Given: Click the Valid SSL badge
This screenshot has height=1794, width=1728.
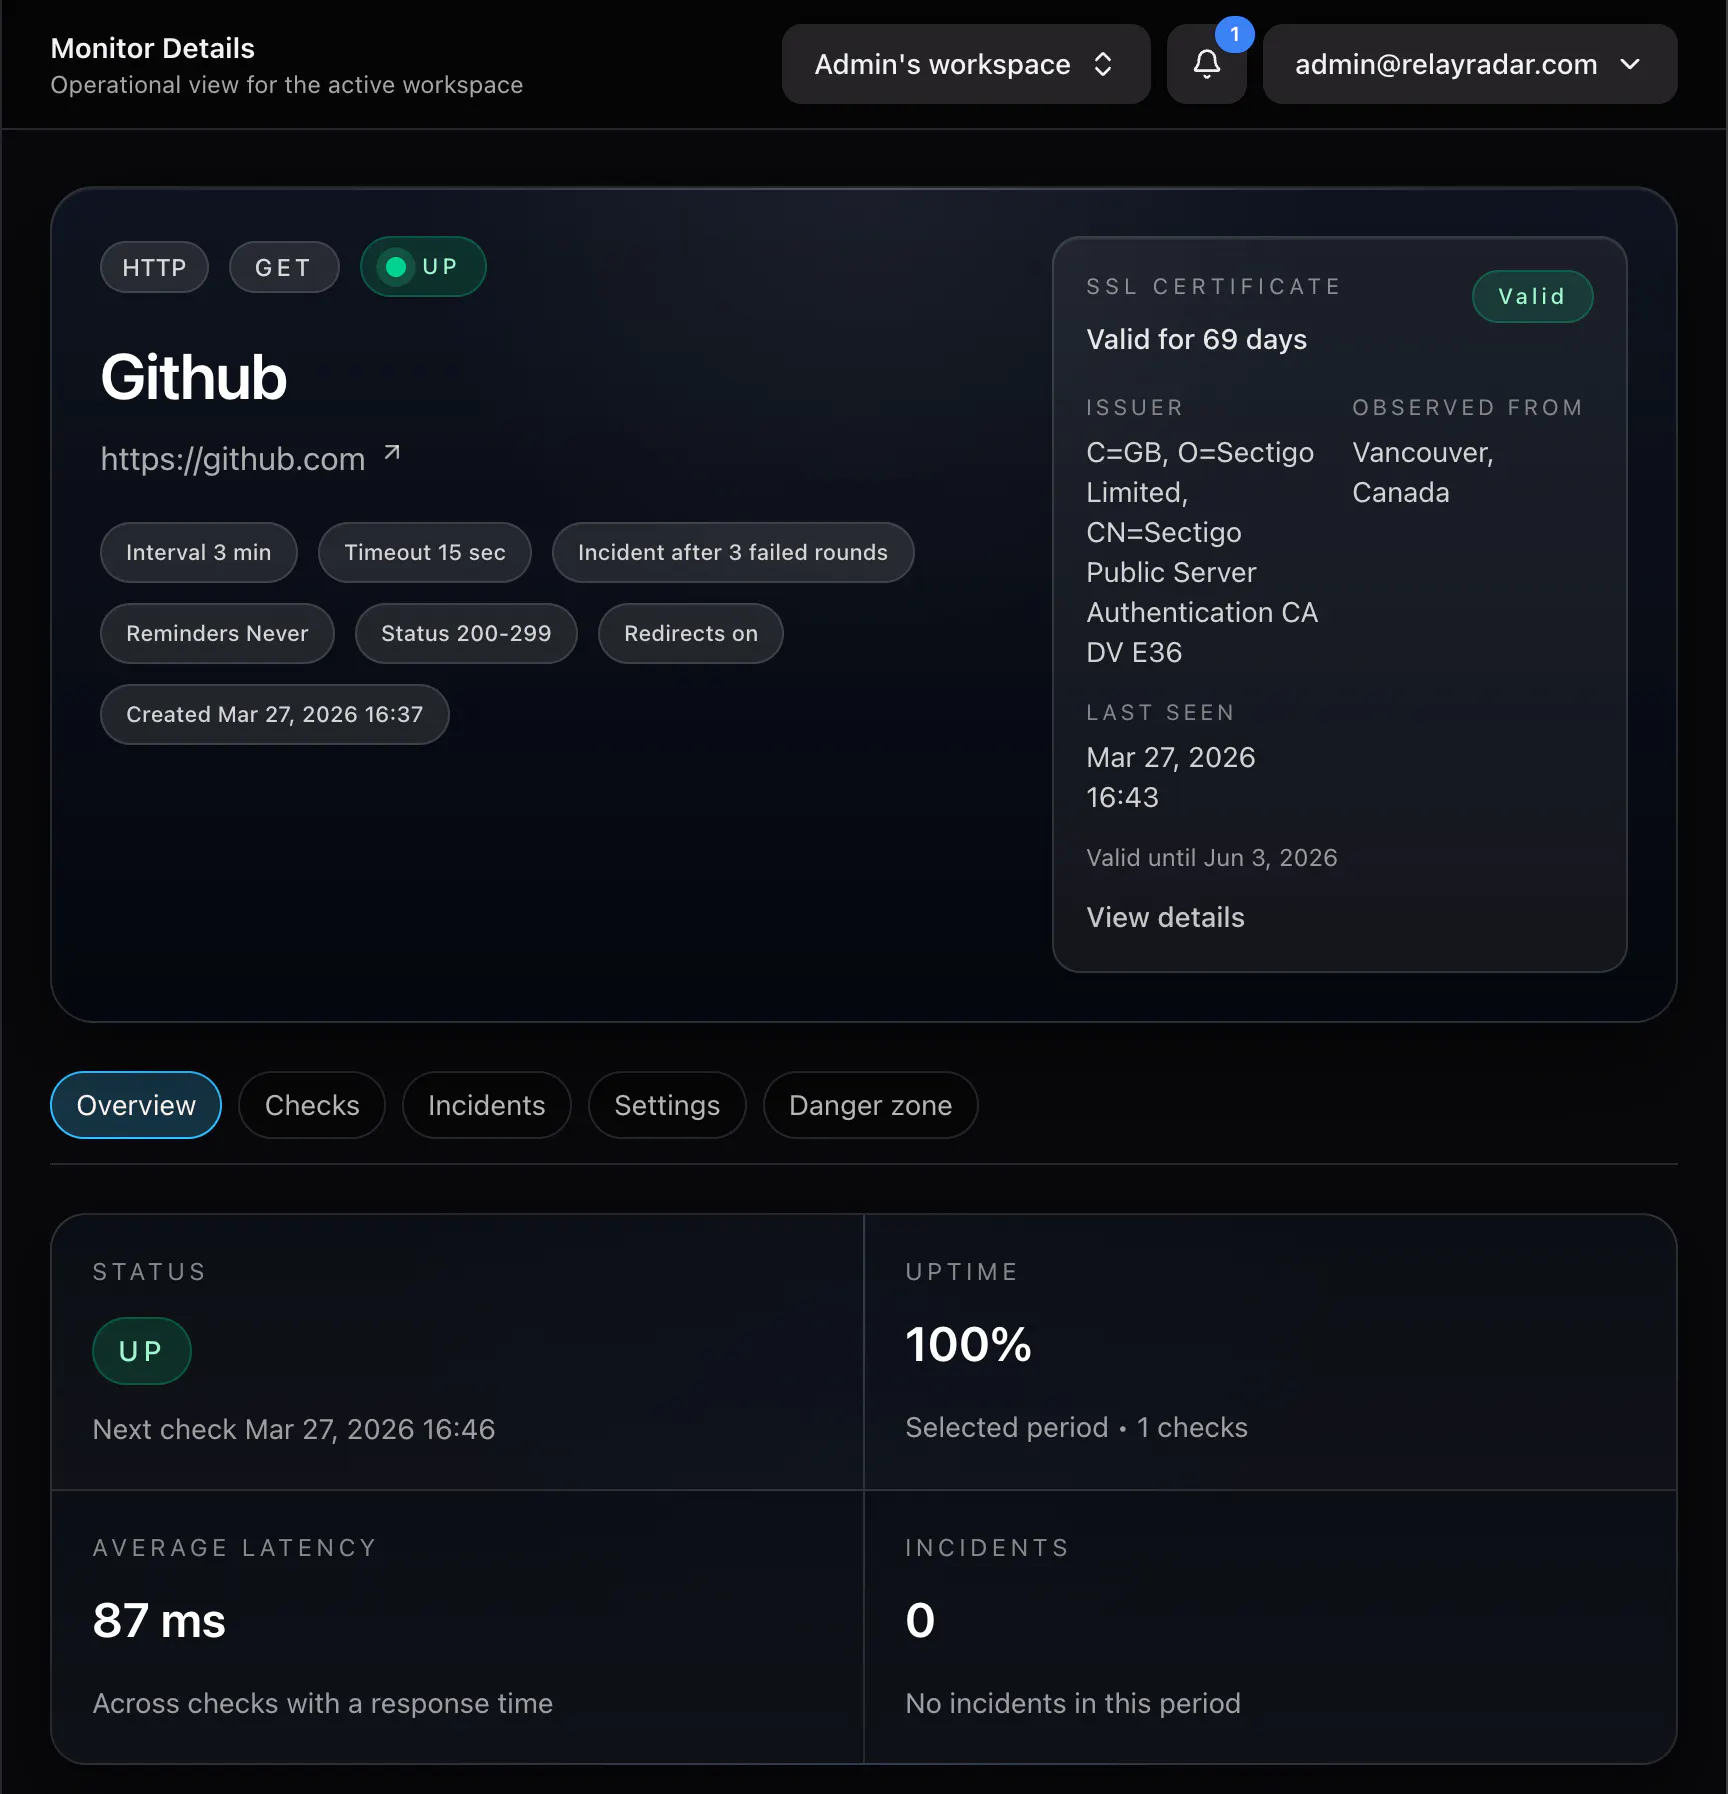Looking at the screenshot, I should tap(1532, 297).
